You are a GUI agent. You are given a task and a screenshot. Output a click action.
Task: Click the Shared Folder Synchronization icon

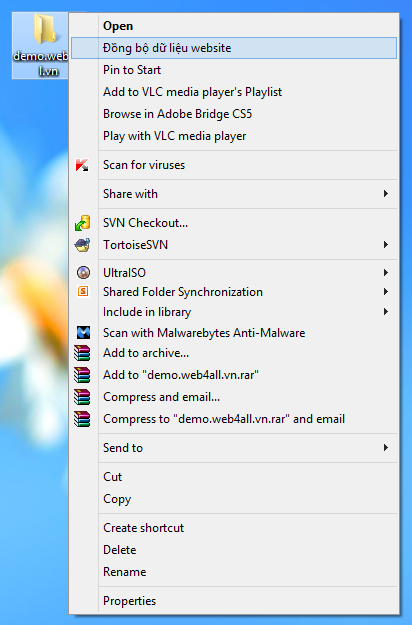pyautogui.click(x=83, y=292)
